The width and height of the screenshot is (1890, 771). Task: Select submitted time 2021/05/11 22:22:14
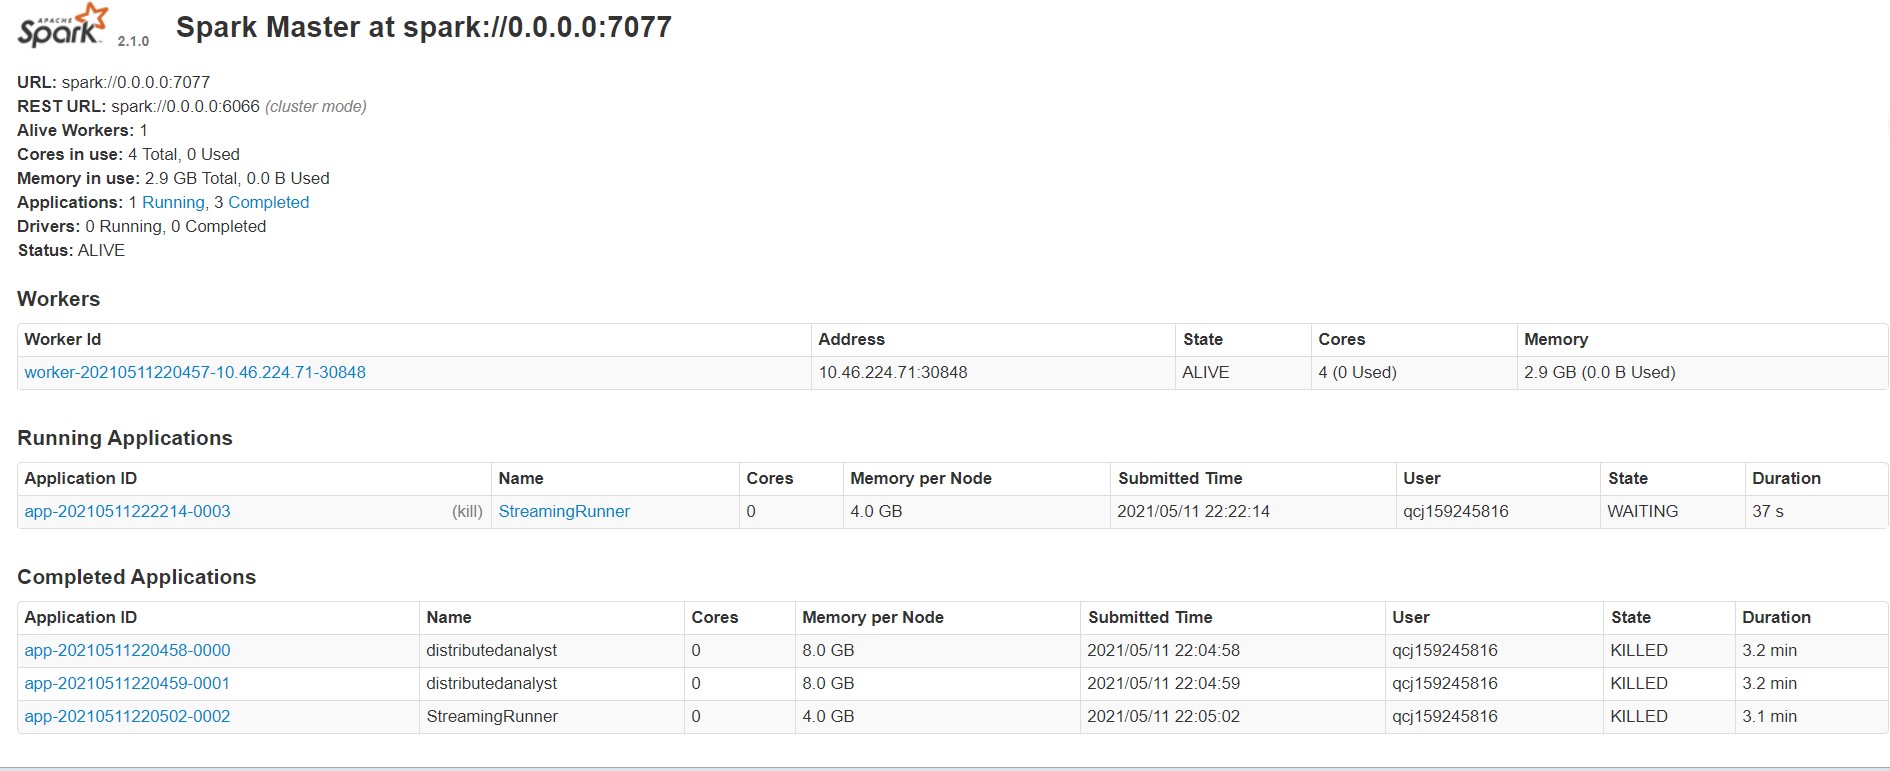[1193, 511]
